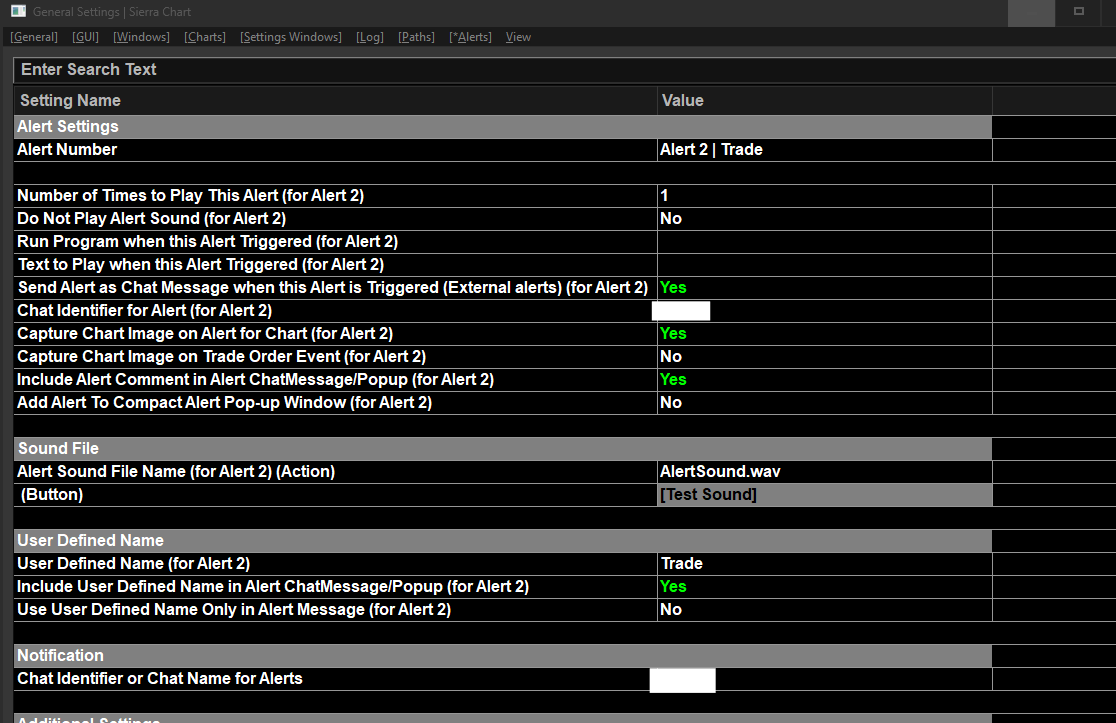Click the Sierra Chart app icon in title bar

coord(18,11)
